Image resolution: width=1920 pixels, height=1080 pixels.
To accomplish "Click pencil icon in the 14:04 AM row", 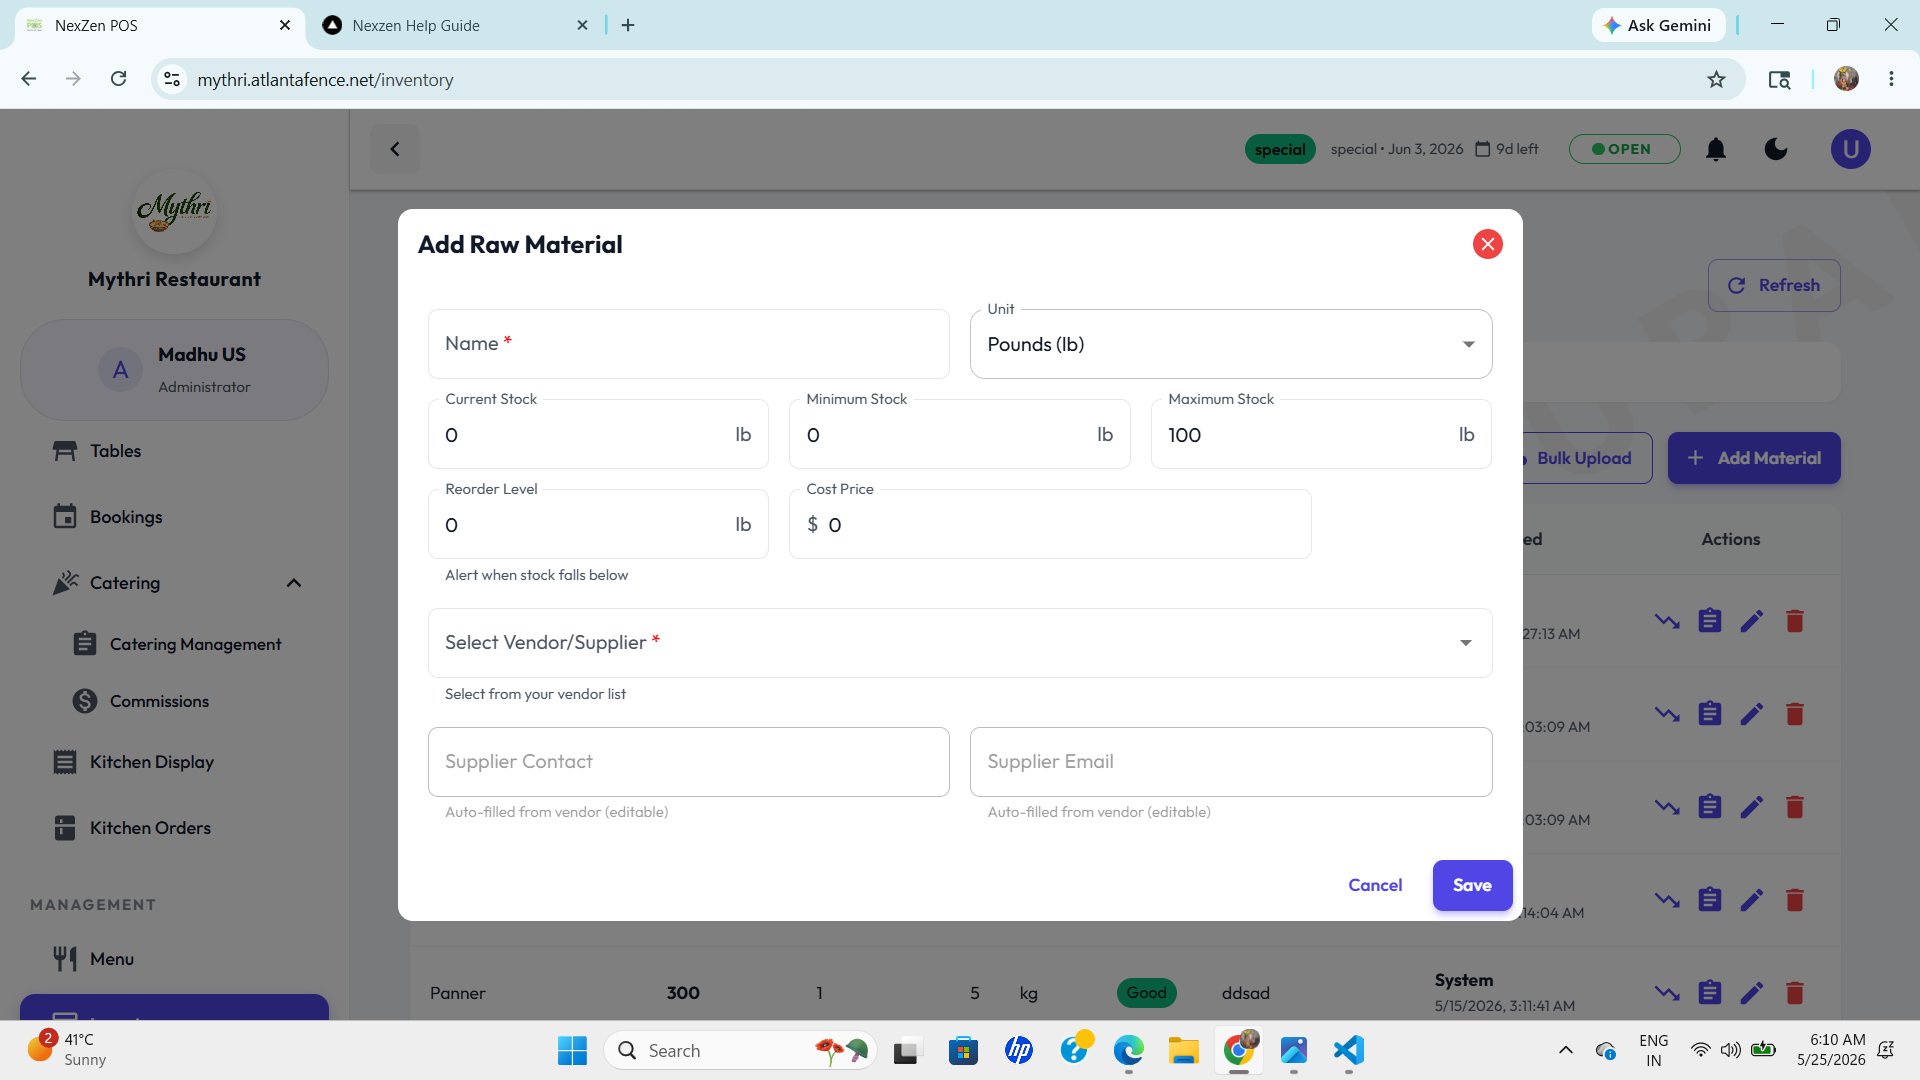I will (1751, 900).
